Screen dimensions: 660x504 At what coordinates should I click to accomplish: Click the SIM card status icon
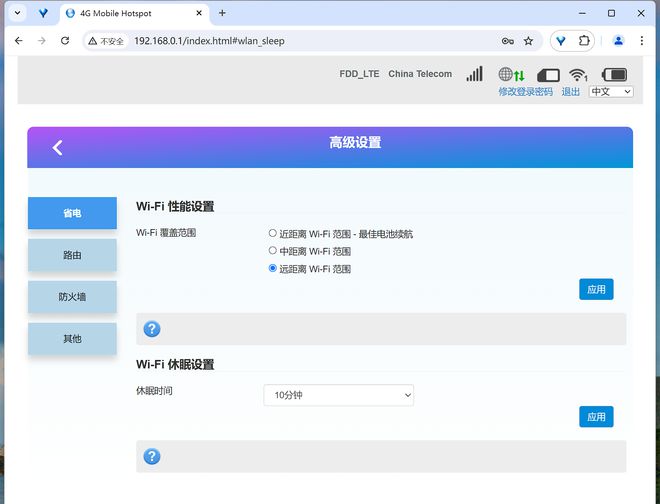tap(548, 75)
